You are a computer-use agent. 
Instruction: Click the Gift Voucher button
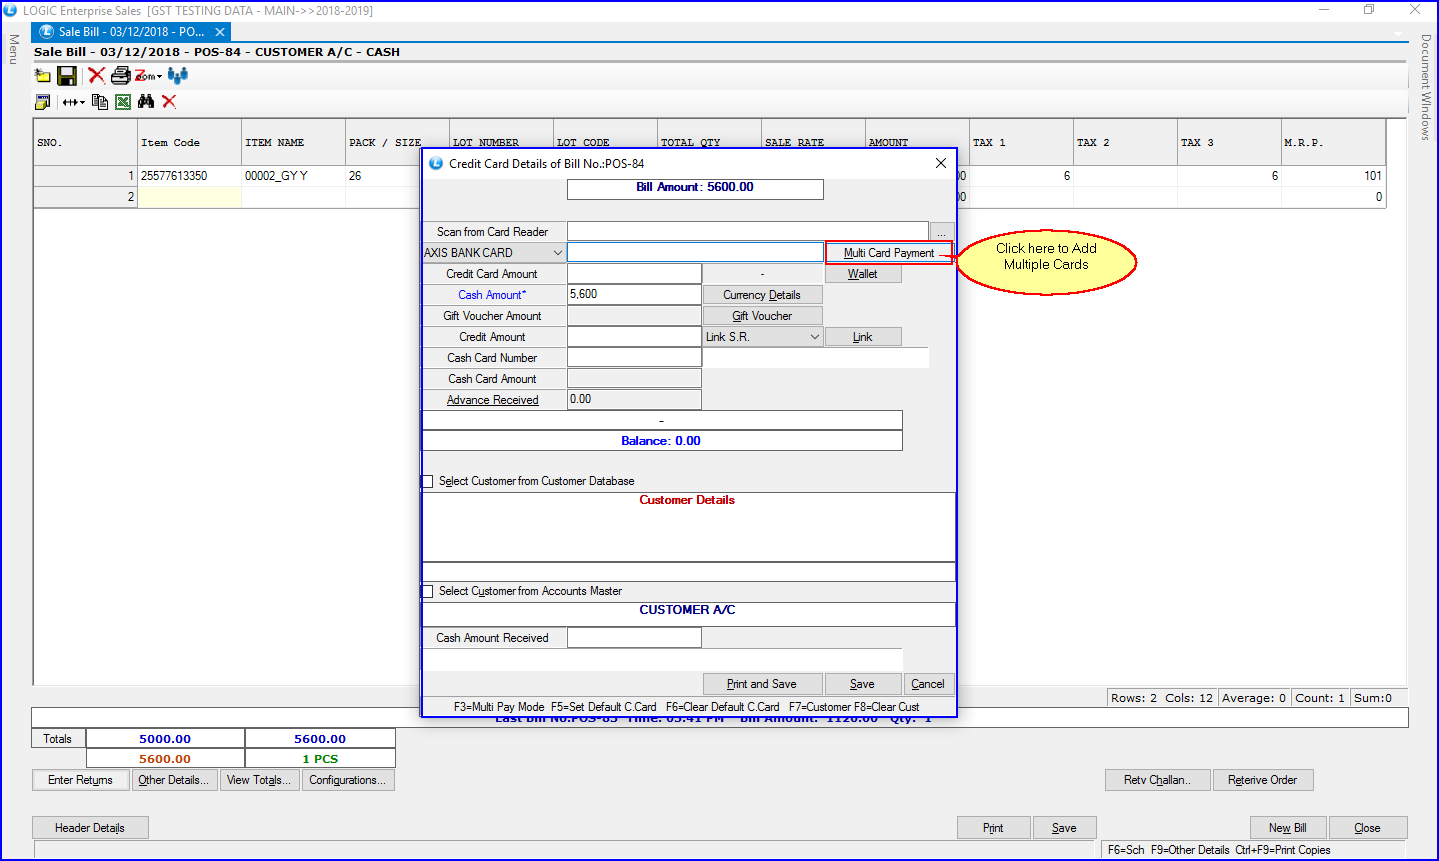[762, 316]
